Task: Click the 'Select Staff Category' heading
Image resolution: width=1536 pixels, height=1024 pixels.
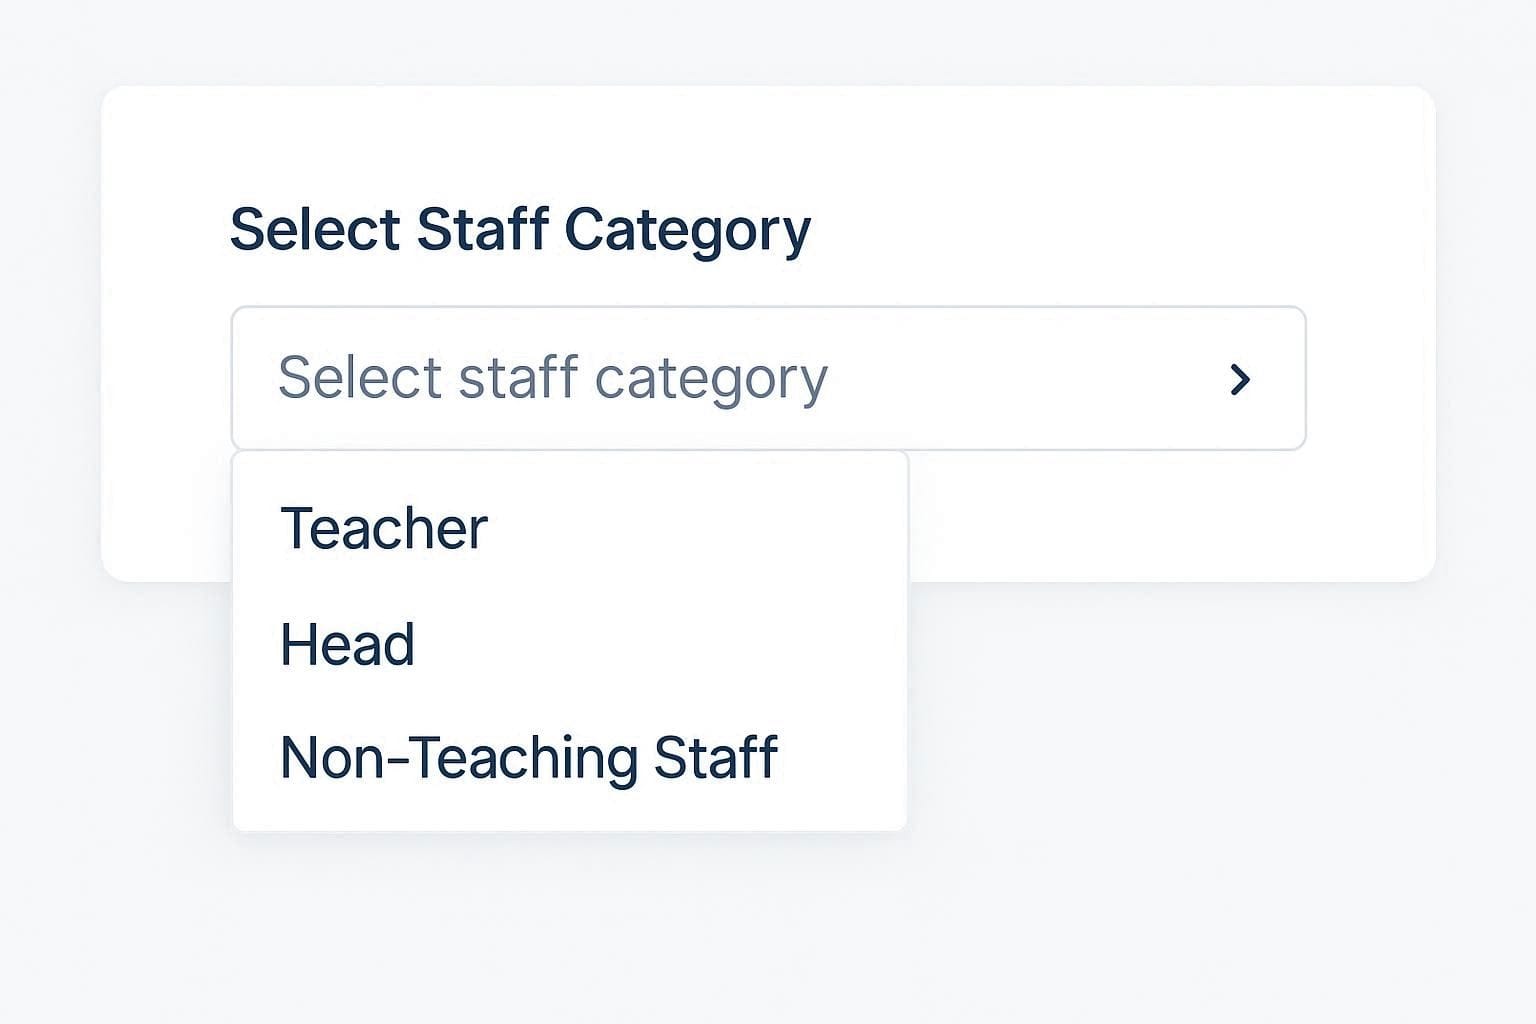Action: coord(520,229)
